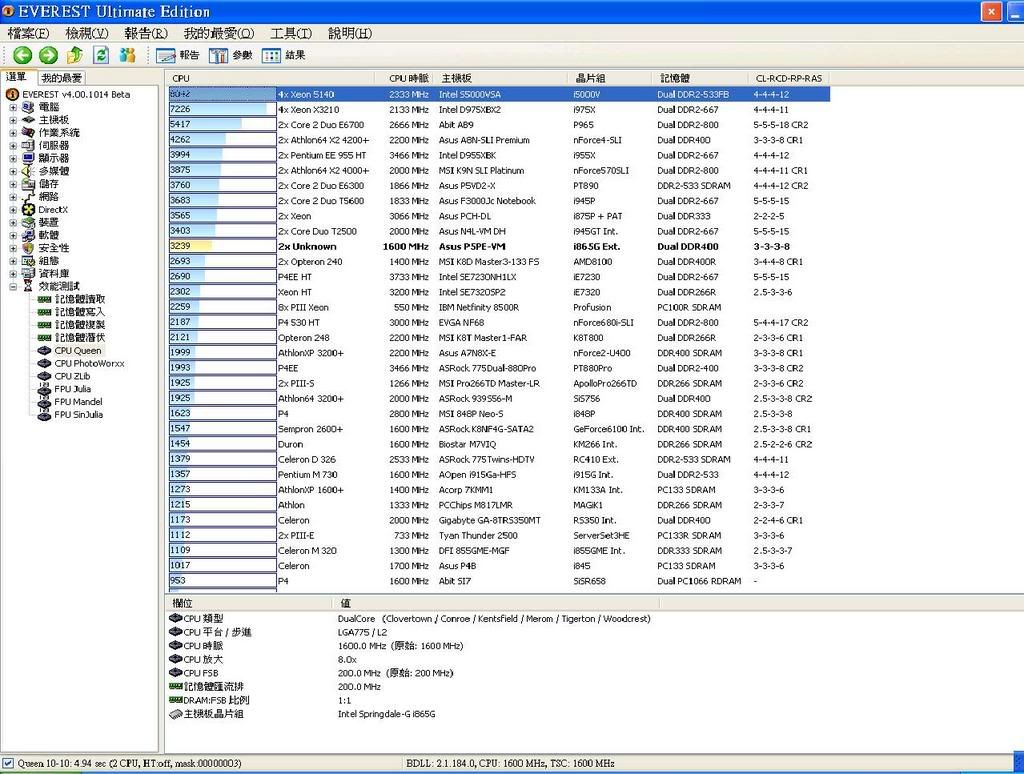Image resolution: width=1024 pixels, height=774 pixels.
Task: Select the CPU ZLib benchmark
Action: tap(72, 376)
